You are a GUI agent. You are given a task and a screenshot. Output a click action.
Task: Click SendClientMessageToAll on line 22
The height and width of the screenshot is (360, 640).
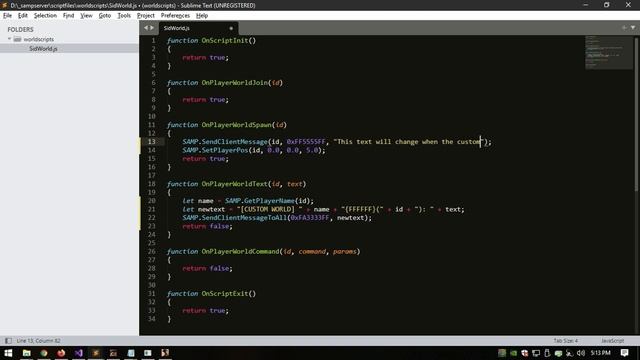pos(244,218)
